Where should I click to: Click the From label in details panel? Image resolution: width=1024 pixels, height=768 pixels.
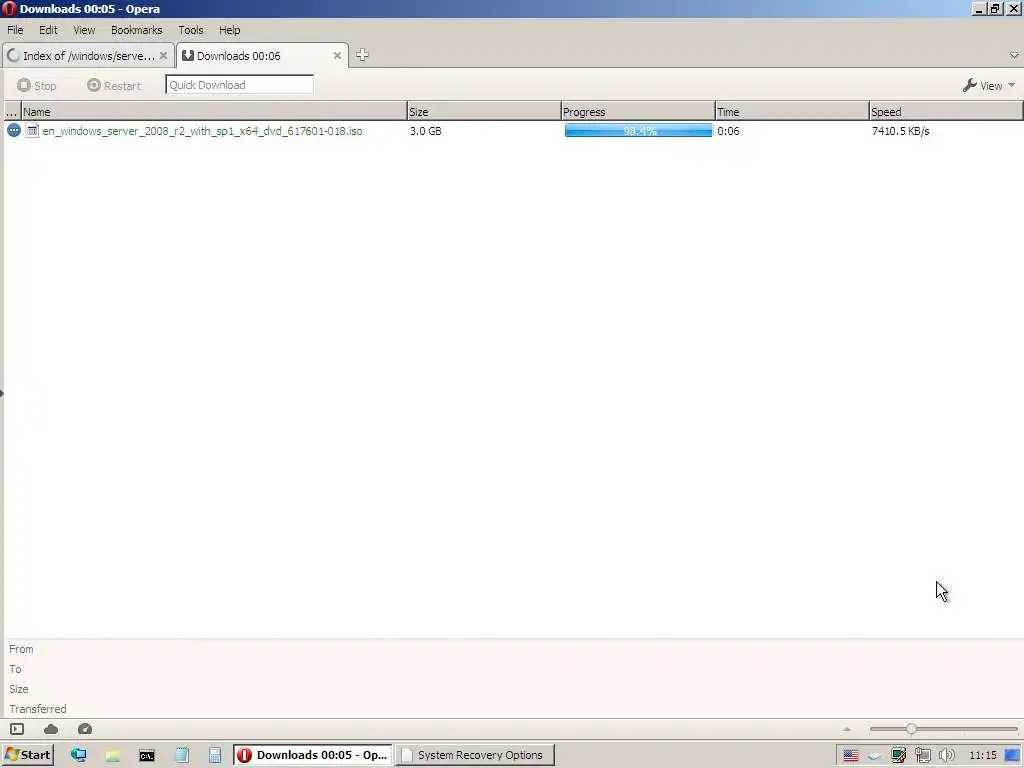click(21, 649)
